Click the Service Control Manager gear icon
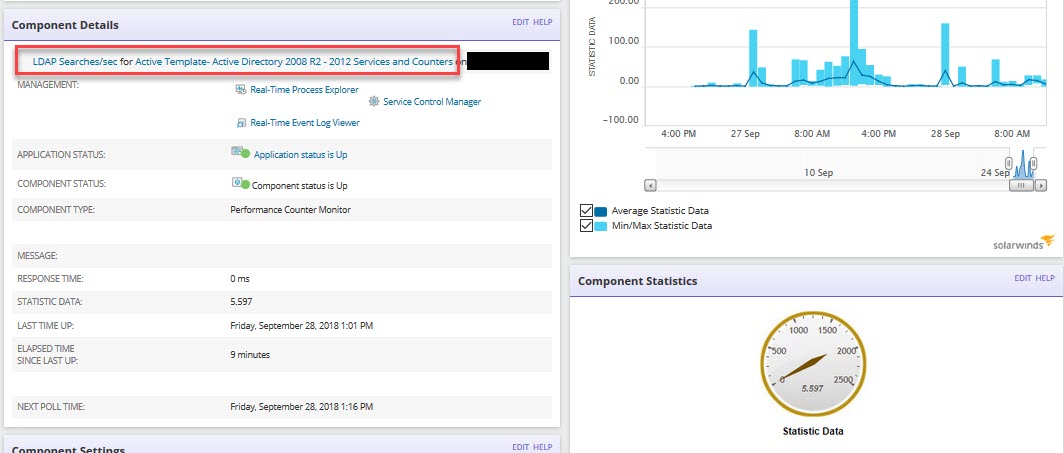Viewport: 1064px width, 453px height. pos(374,102)
